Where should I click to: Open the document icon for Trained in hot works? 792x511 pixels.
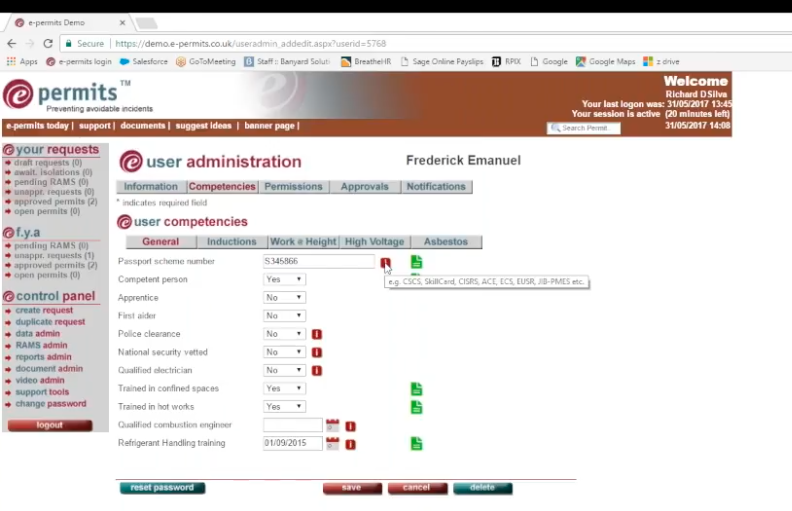point(416,407)
